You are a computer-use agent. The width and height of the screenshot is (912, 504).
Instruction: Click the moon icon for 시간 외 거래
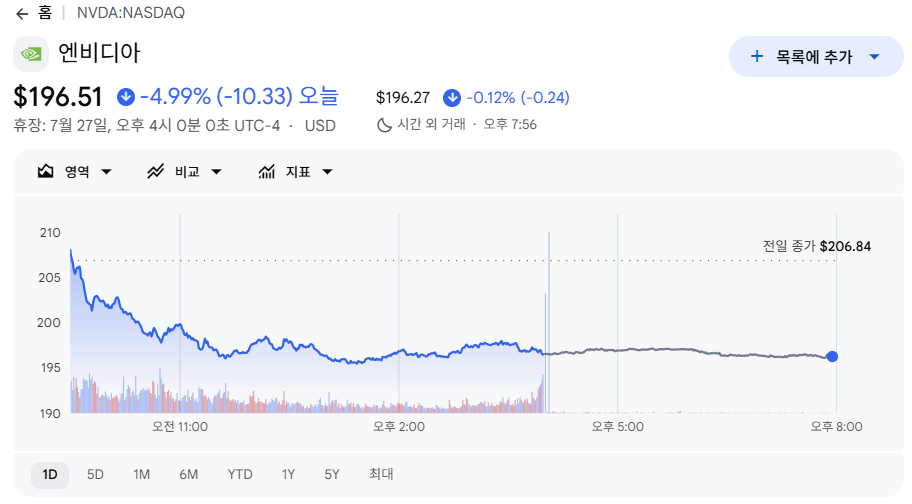pos(384,124)
